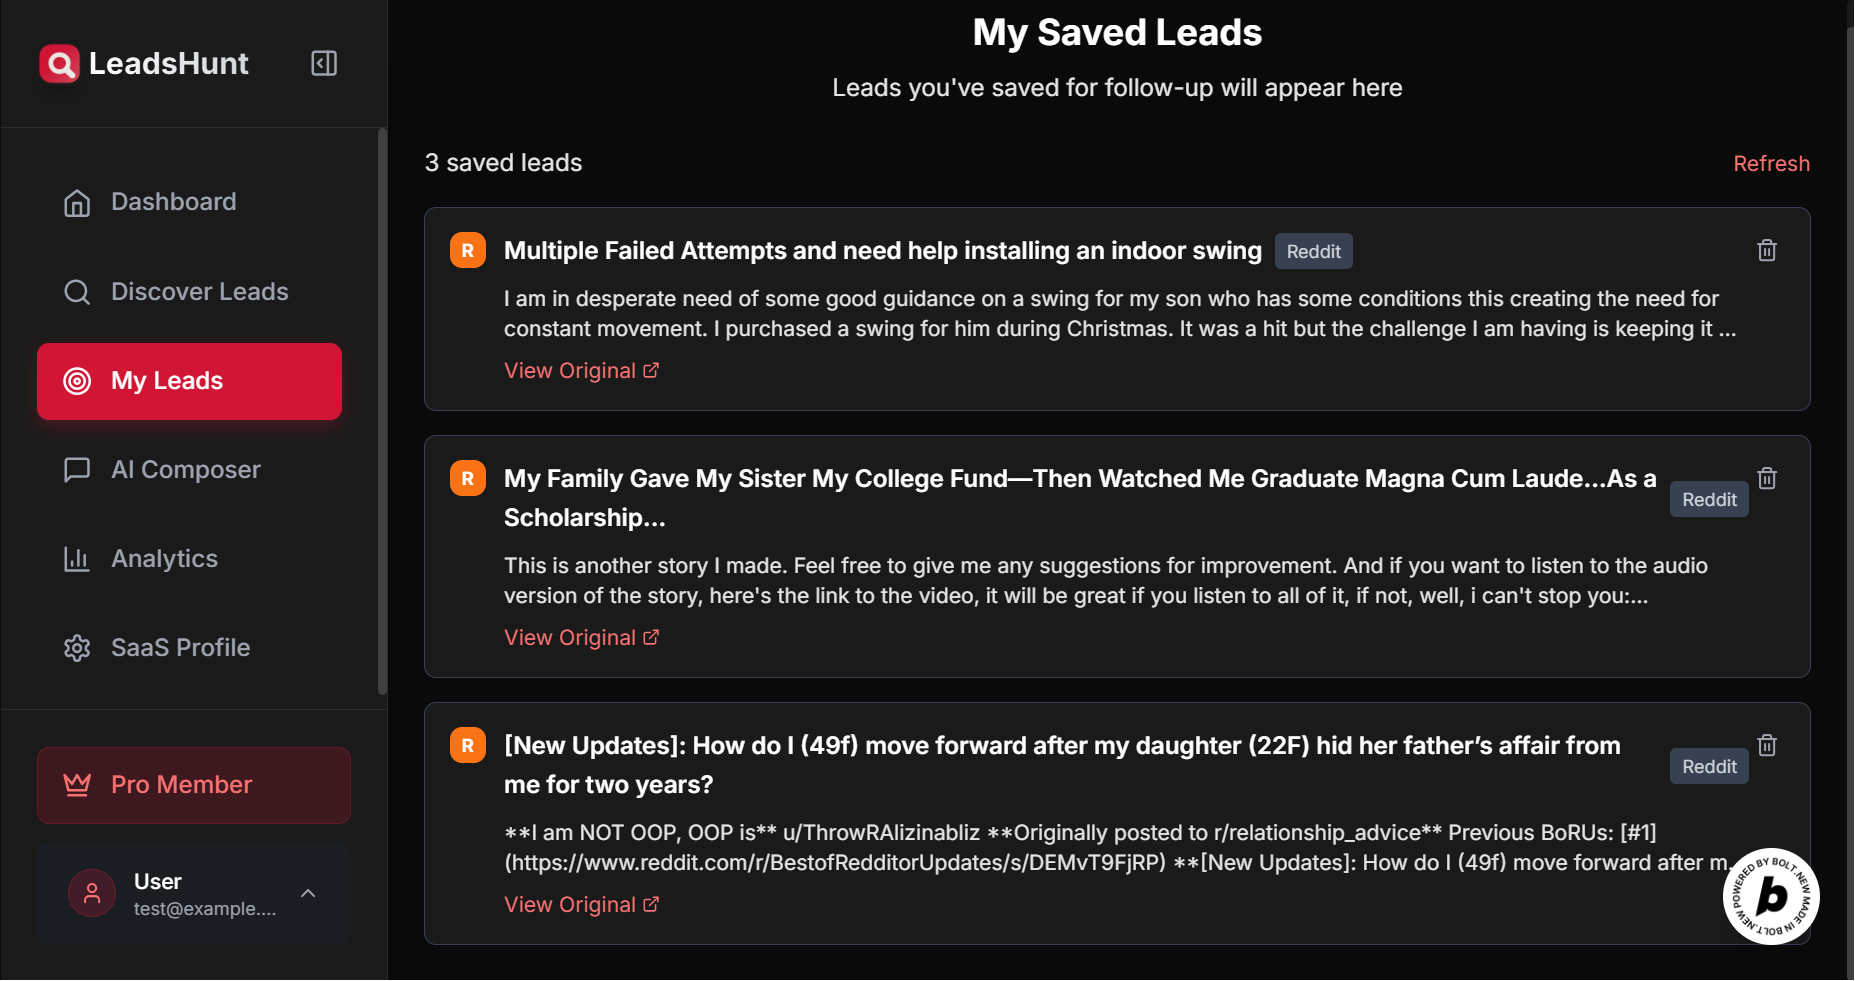The width and height of the screenshot is (1855, 981).
Task: Refresh the saved leads list
Action: (1770, 164)
